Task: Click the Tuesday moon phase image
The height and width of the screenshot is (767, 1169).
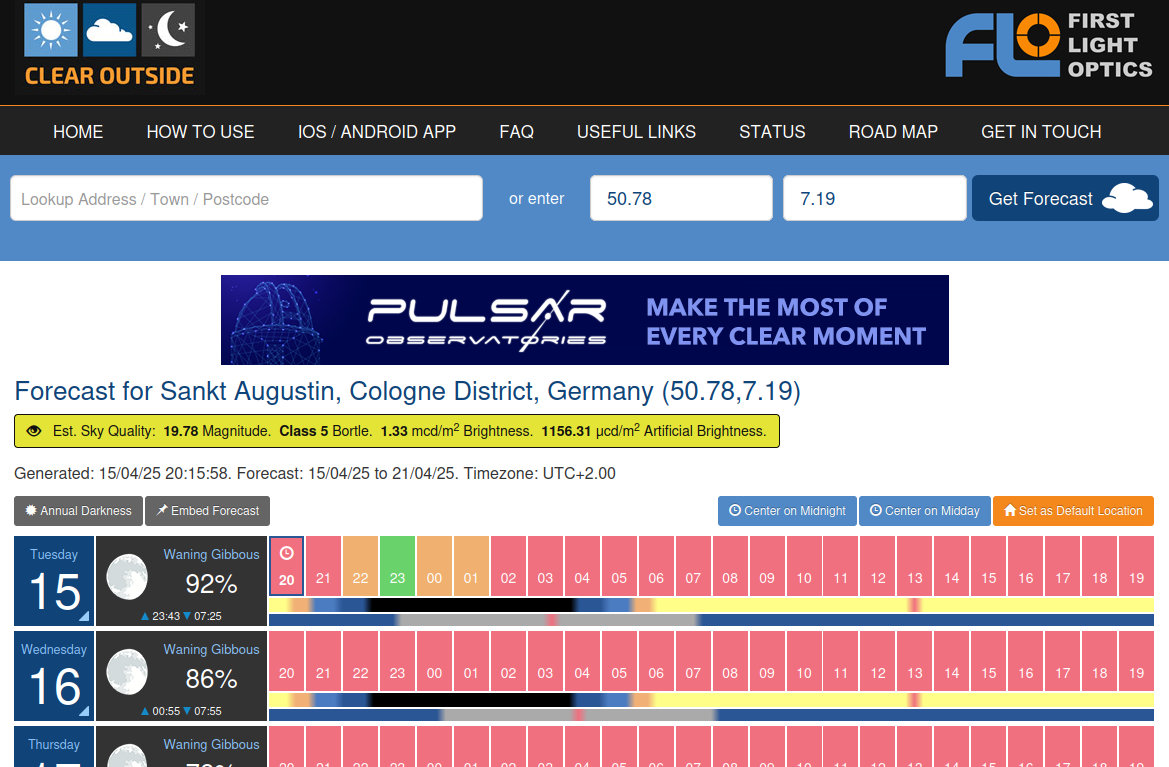Action: 127,576
